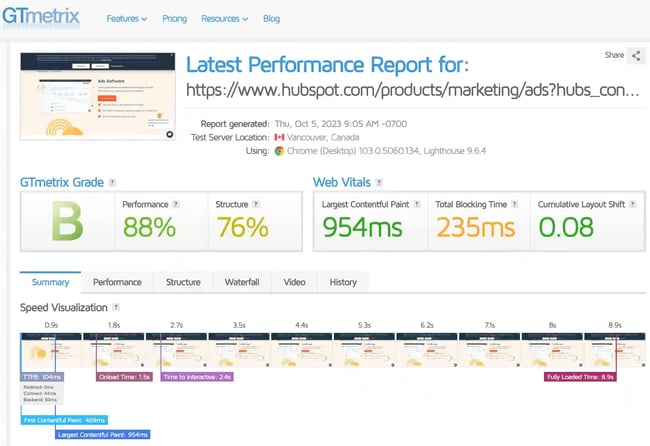The height and width of the screenshot is (446, 650).
Task: Open the Pricing page link
Action: tap(174, 18)
